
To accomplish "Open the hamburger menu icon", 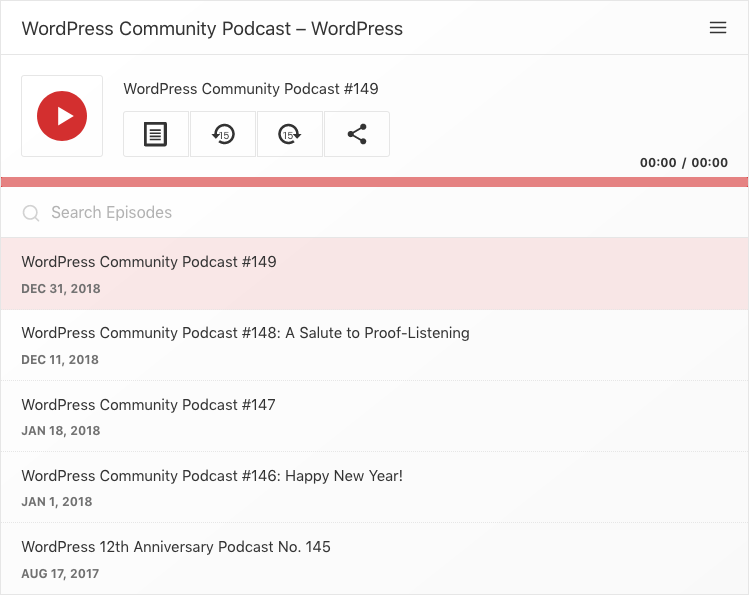I will [x=718, y=28].
